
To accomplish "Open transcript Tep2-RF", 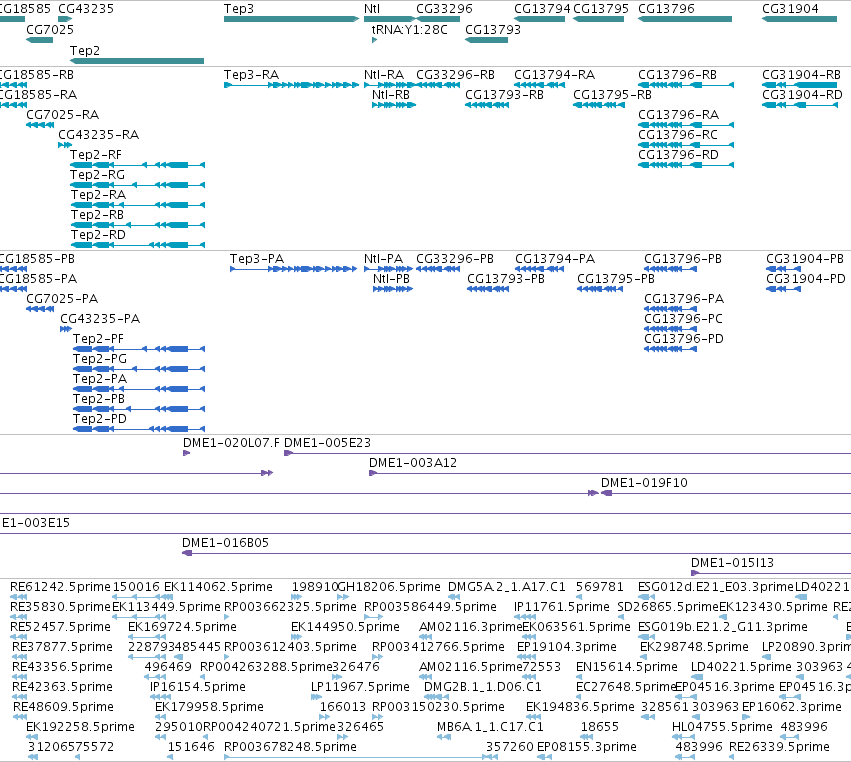I will click(x=96, y=155).
